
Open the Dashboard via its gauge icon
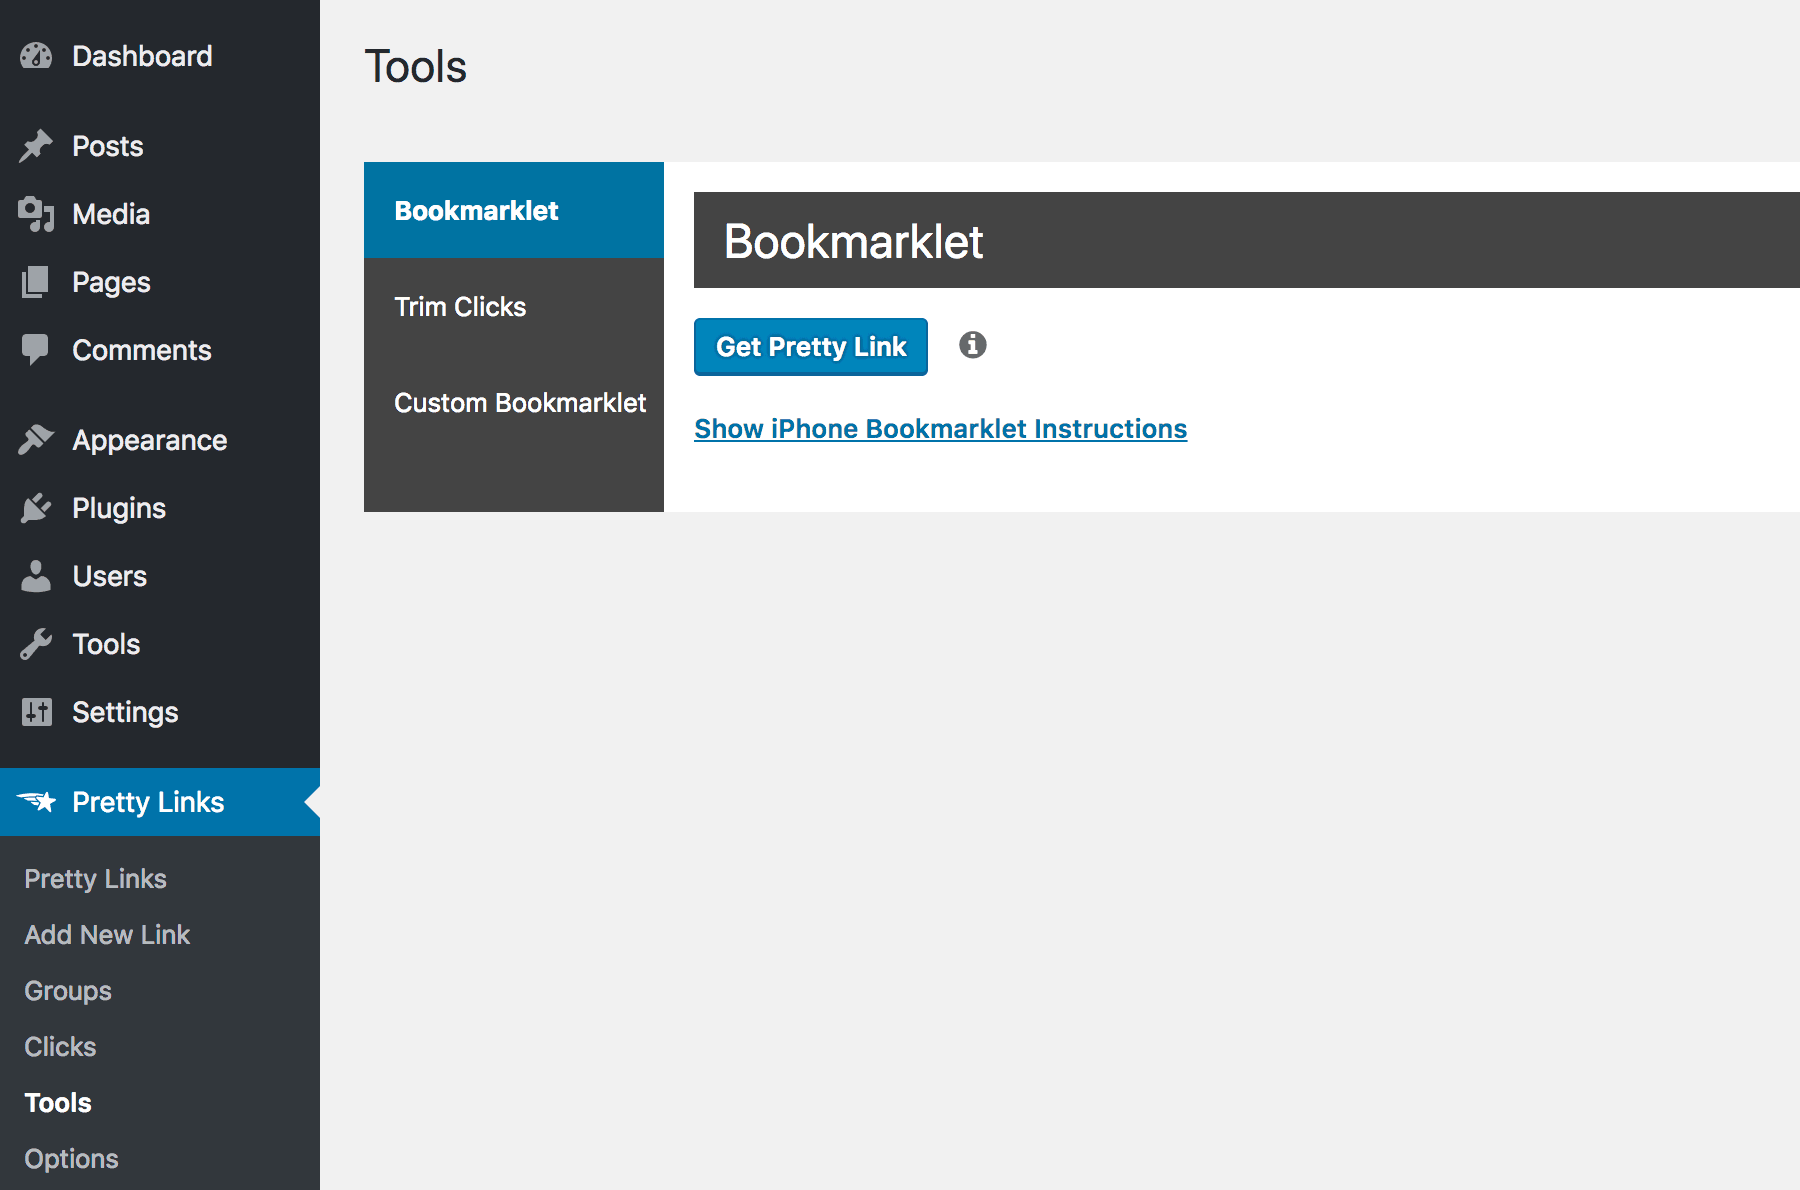[x=36, y=55]
